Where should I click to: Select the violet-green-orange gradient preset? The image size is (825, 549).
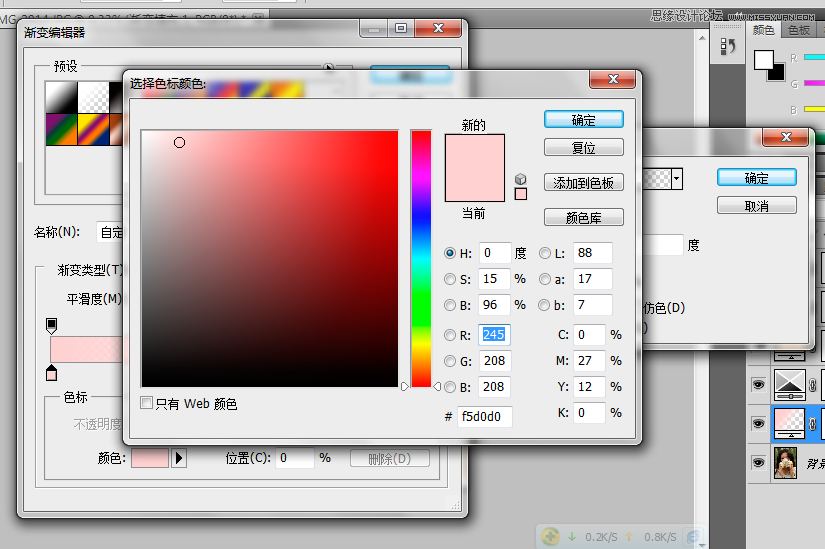click(62, 129)
